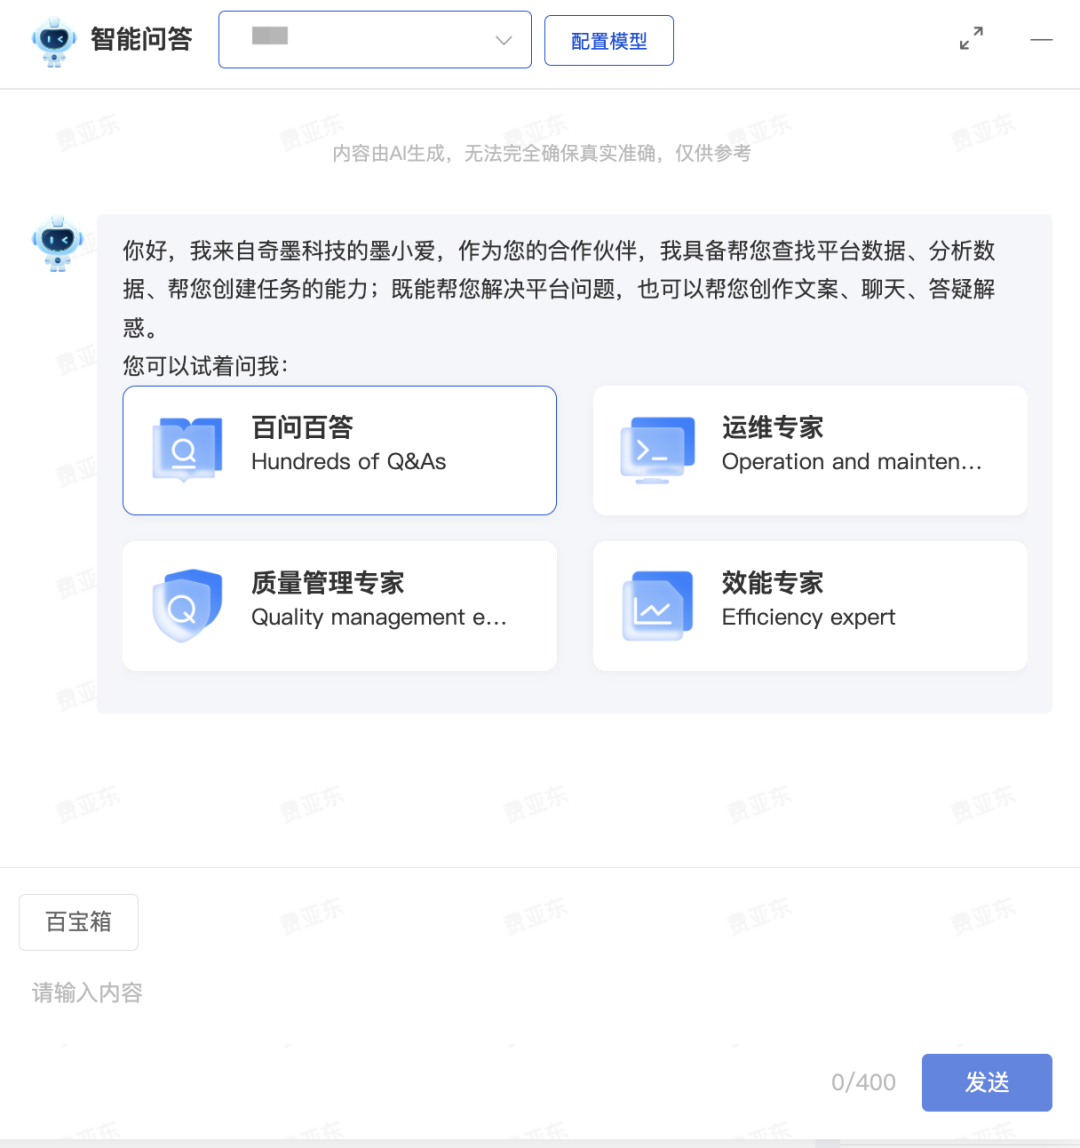Screen dimensions: 1080x1148
Task: Expand the chat window to fullscreen
Action: click(972, 38)
